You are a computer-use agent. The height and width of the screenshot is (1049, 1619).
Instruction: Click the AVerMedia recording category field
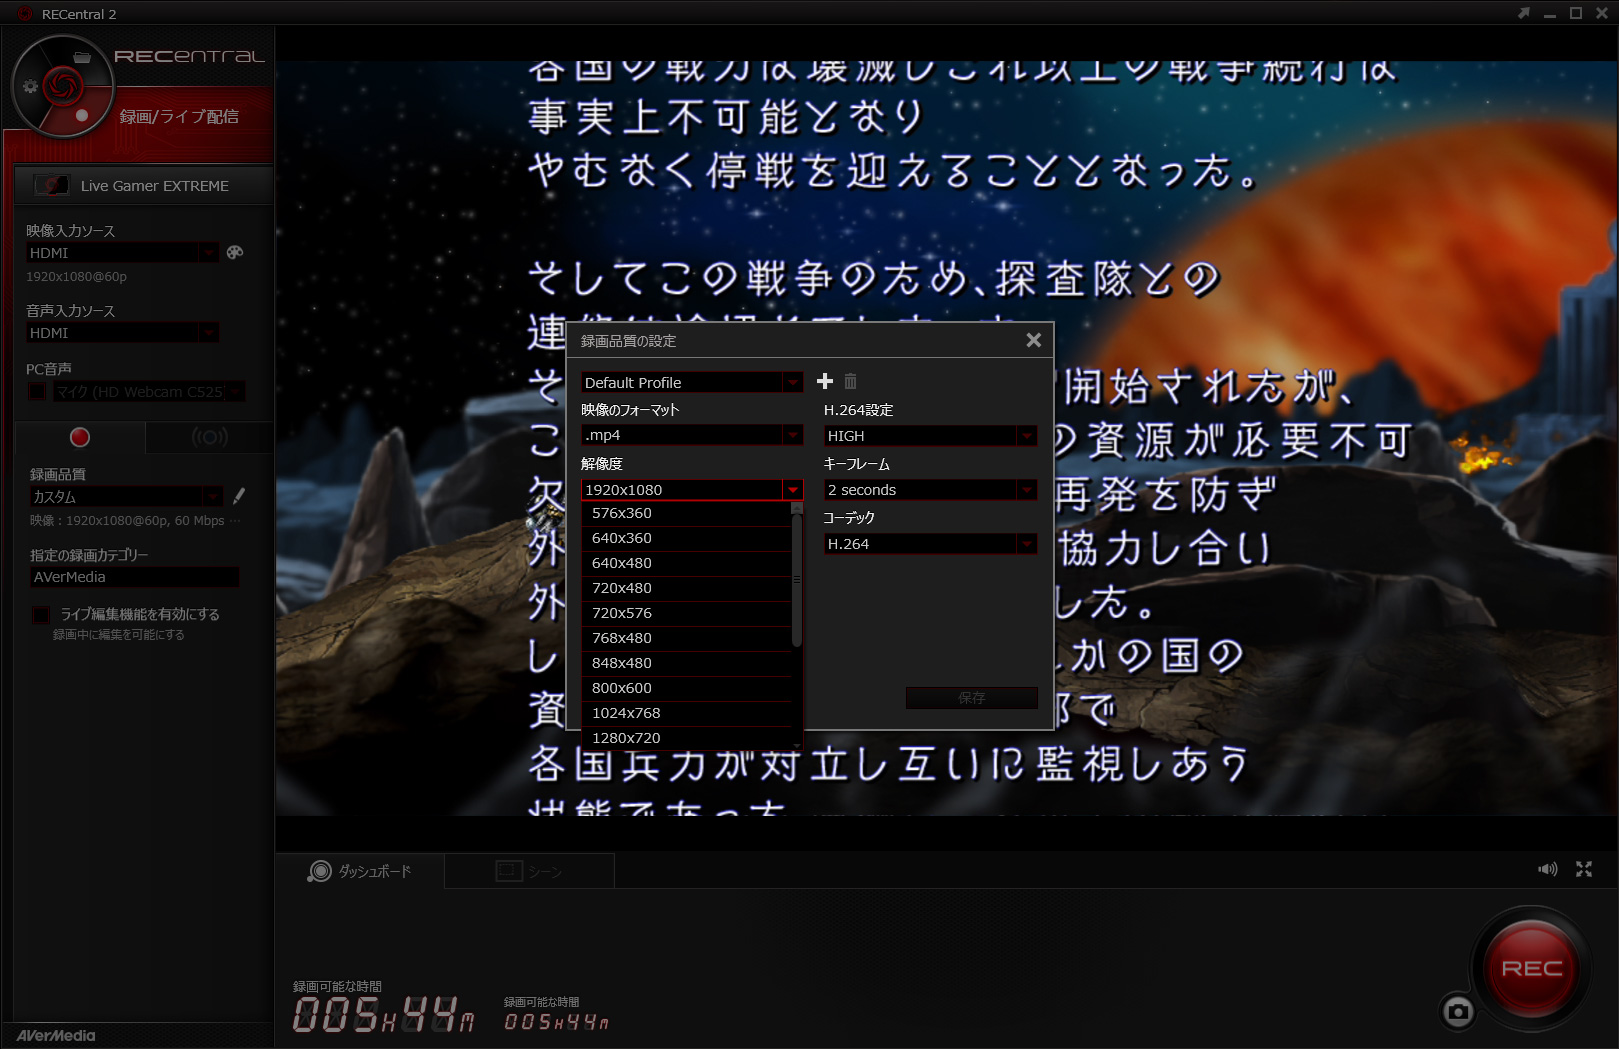pyautogui.click(x=134, y=577)
